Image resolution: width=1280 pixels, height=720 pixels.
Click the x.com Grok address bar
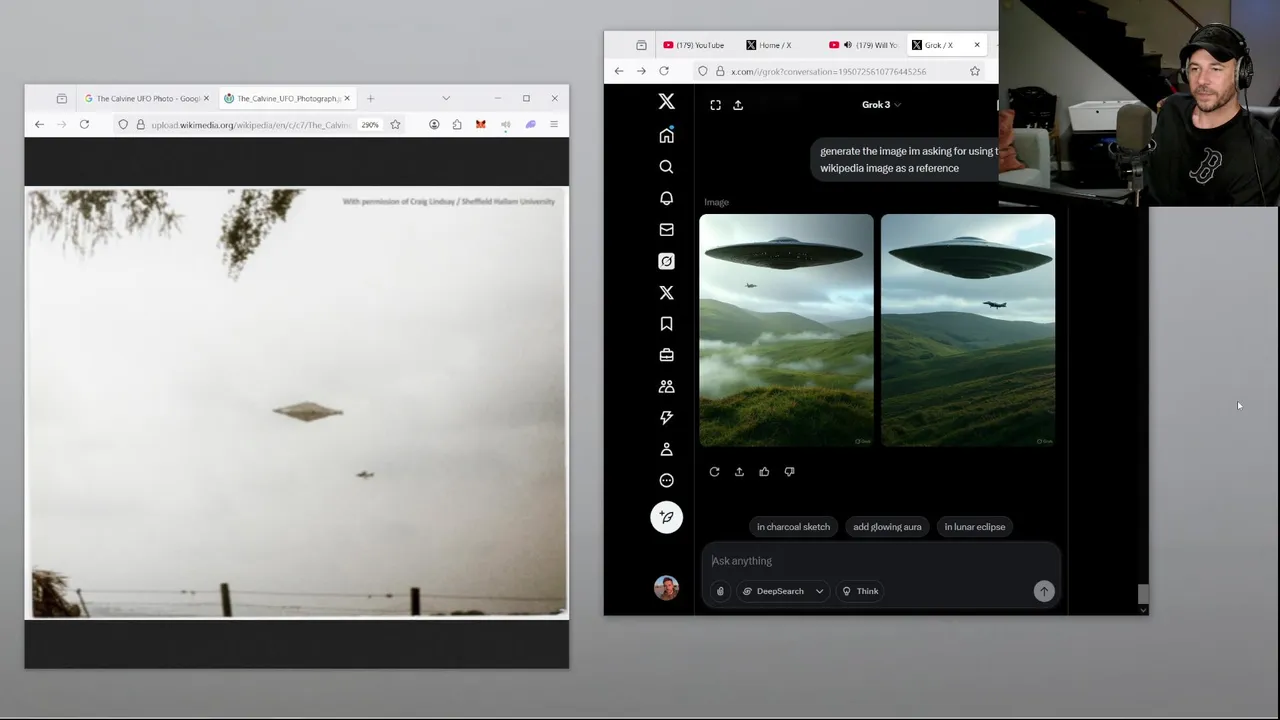pyautogui.click(x=840, y=71)
